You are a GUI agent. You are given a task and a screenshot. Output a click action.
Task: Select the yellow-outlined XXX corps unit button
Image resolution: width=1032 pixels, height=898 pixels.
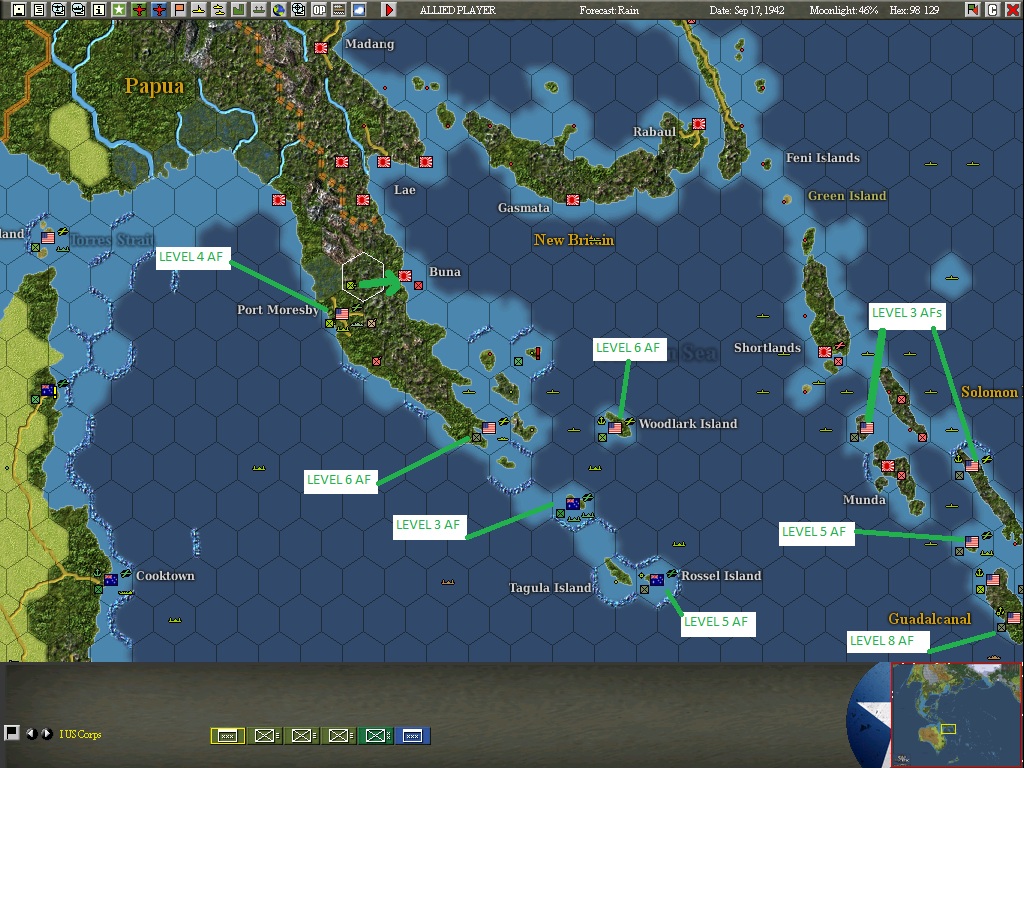tap(228, 735)
